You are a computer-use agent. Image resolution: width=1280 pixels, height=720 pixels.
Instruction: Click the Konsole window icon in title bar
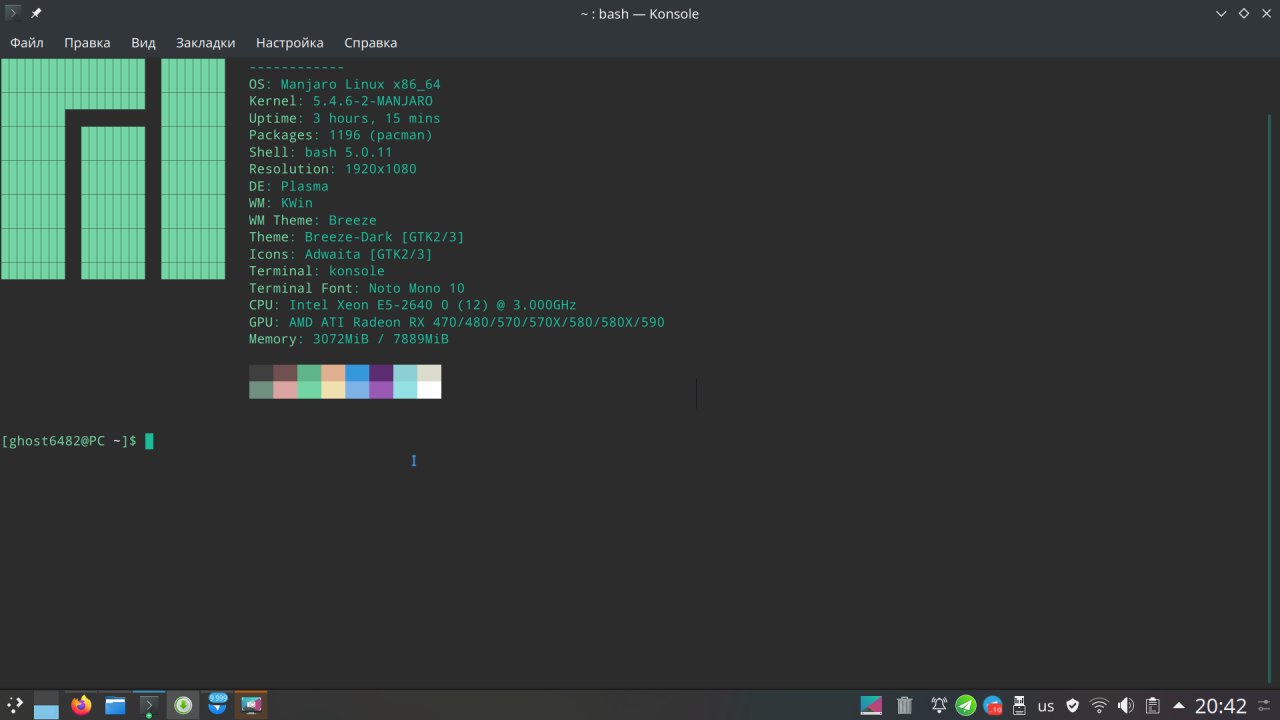(x=13, y=13)
